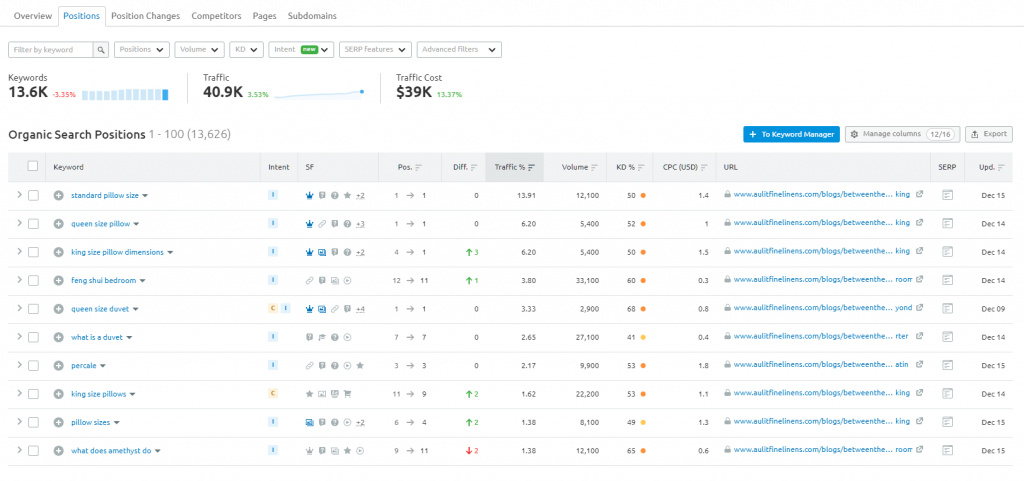Open the Competitors tab
Image resolution: width=1024 pixels, height=481 pixels.
(216, 16)
